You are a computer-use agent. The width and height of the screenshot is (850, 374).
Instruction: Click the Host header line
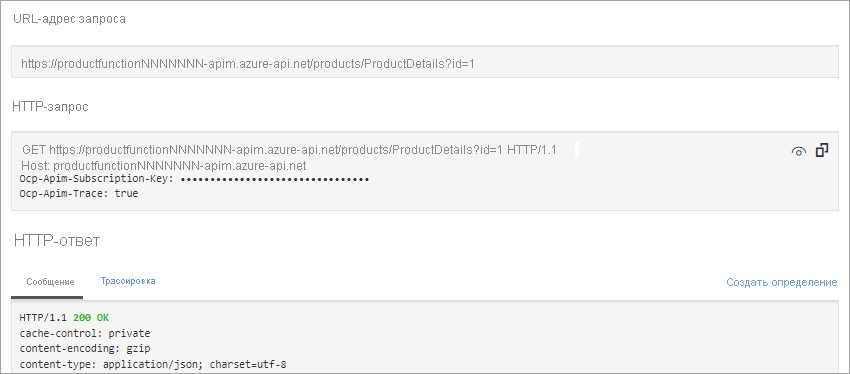click(x=164, y=165)
